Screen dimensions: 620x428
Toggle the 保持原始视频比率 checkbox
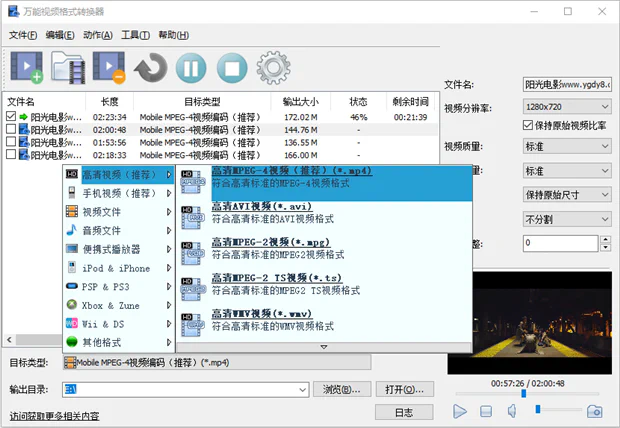pyautogui.click(x=527, y=125)
